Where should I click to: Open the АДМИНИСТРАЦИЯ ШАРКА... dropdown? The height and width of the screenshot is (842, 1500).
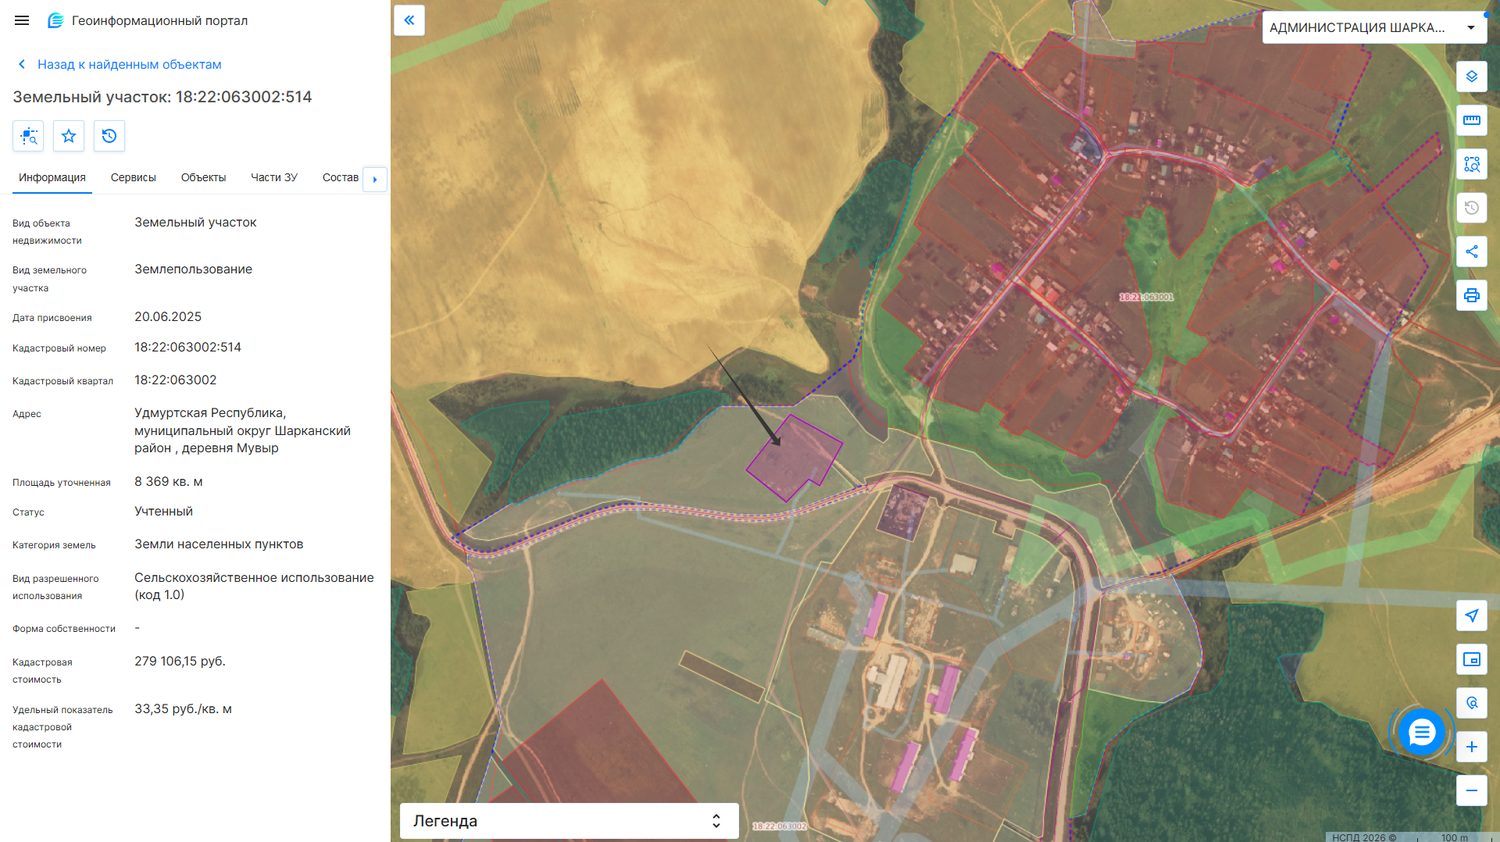1373,28
